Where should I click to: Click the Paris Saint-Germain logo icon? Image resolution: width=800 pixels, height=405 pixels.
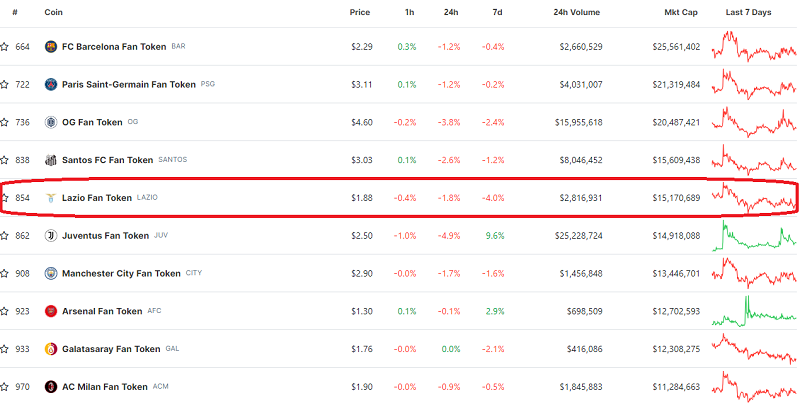[51, 85]
